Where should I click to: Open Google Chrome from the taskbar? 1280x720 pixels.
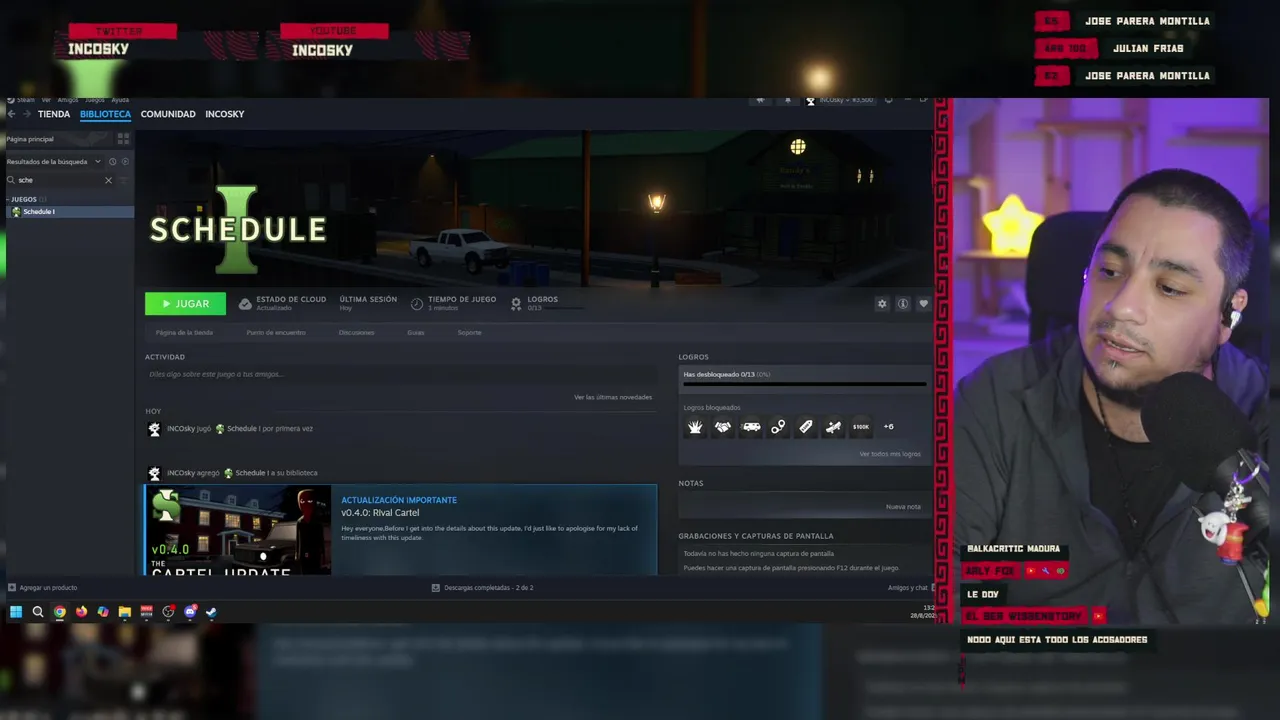(60, 612)
